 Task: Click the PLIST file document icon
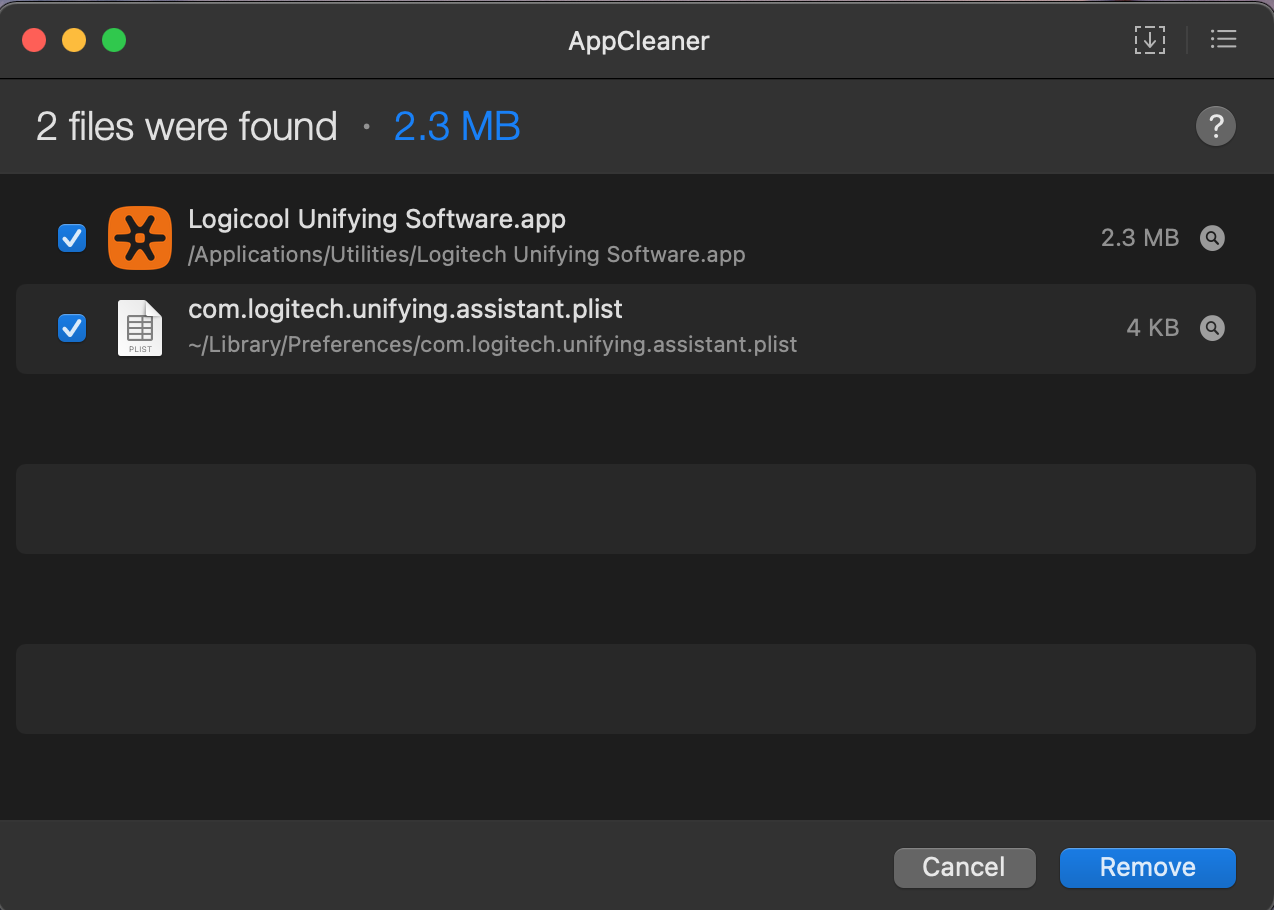click(140, 328)
